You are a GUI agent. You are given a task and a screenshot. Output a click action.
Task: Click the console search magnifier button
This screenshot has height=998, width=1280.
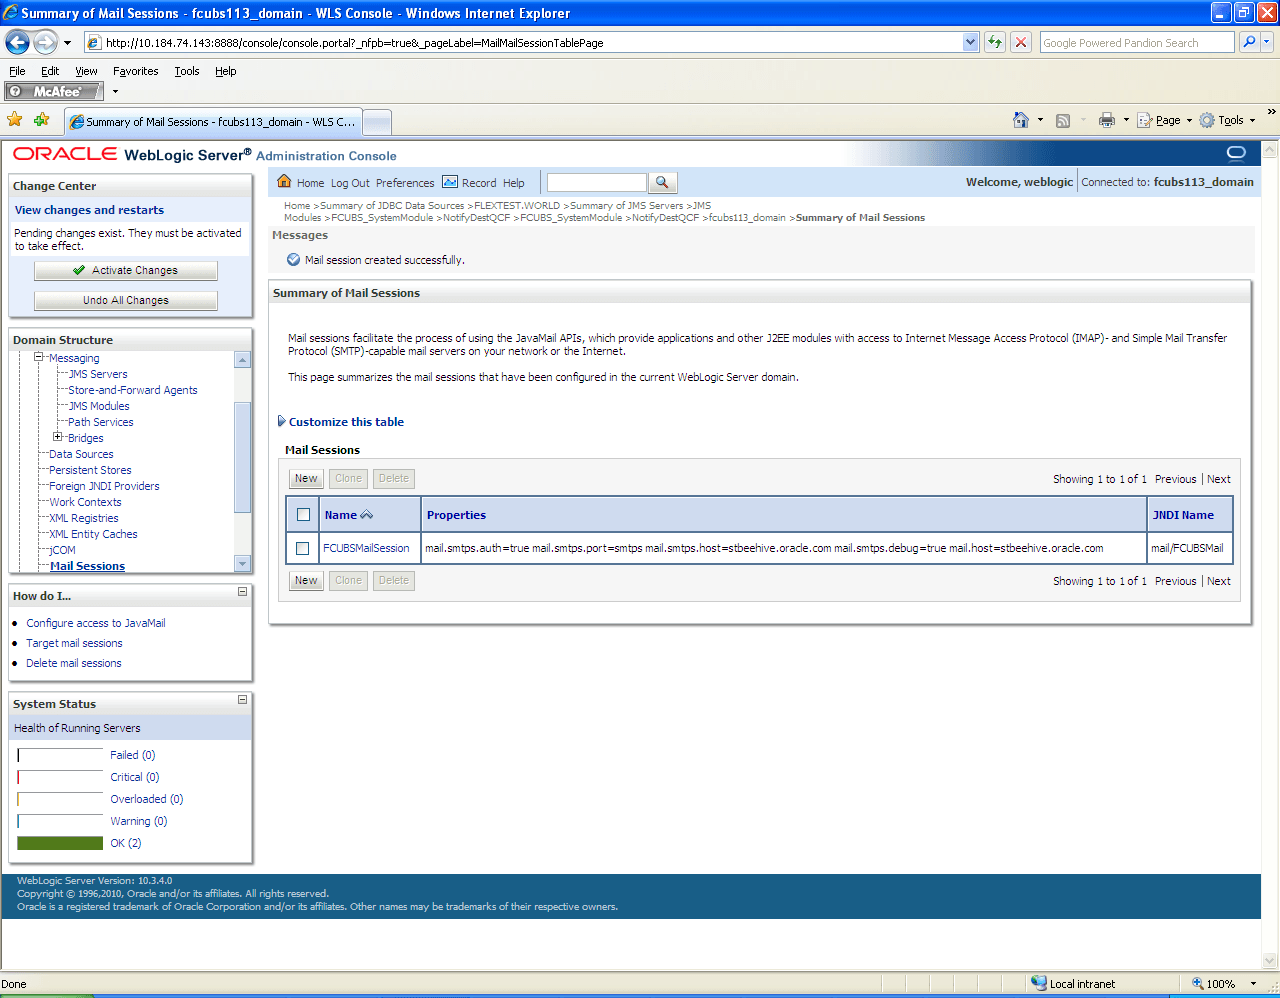pyautogui.click(x=663, y=182)
